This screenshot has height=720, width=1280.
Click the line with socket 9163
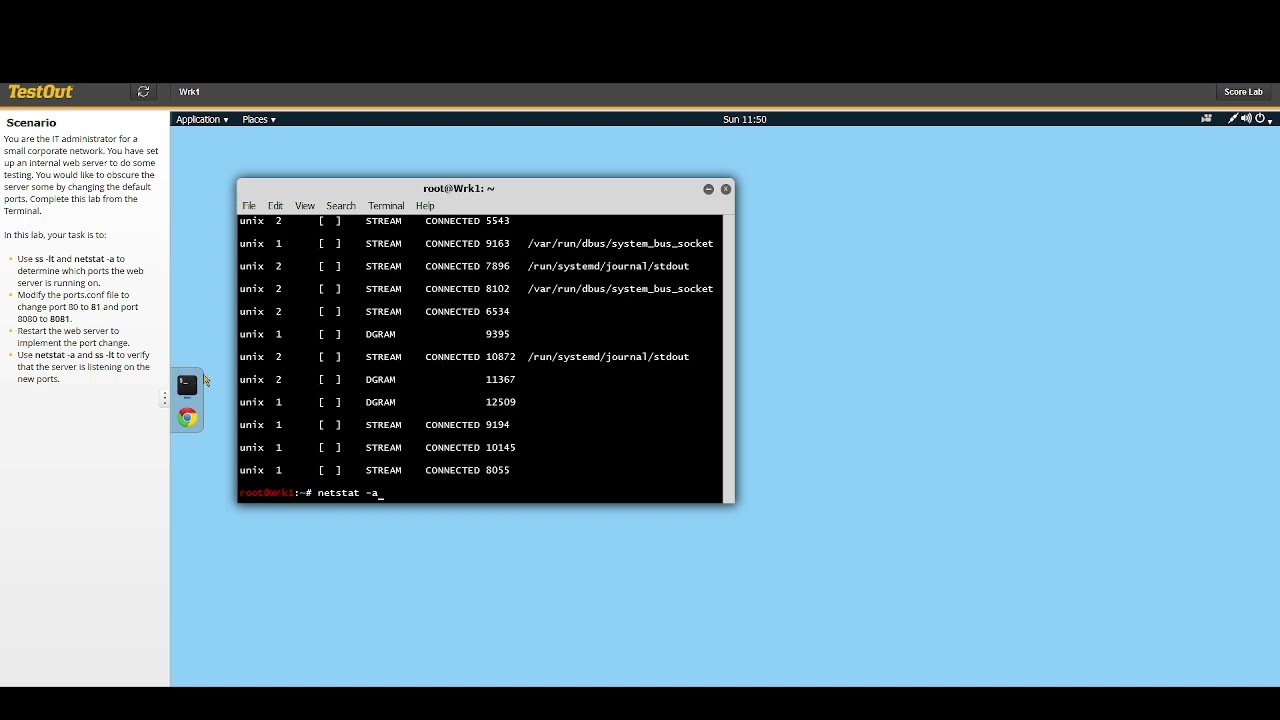tap(476, 244)
